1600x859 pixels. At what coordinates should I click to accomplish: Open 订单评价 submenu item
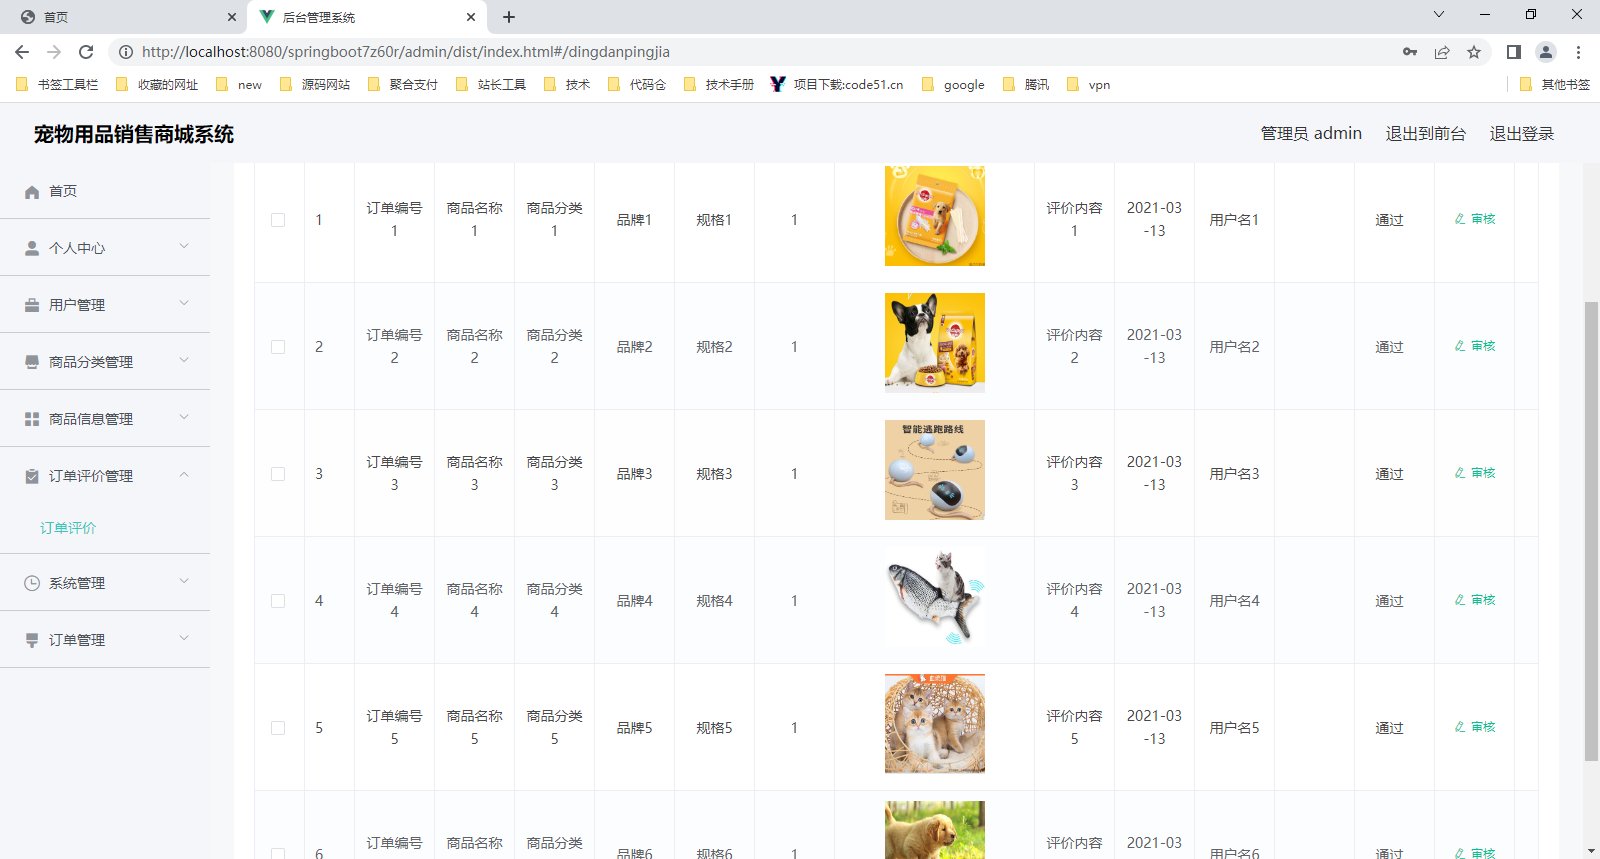pyautogui.click(x=68, y=528)
